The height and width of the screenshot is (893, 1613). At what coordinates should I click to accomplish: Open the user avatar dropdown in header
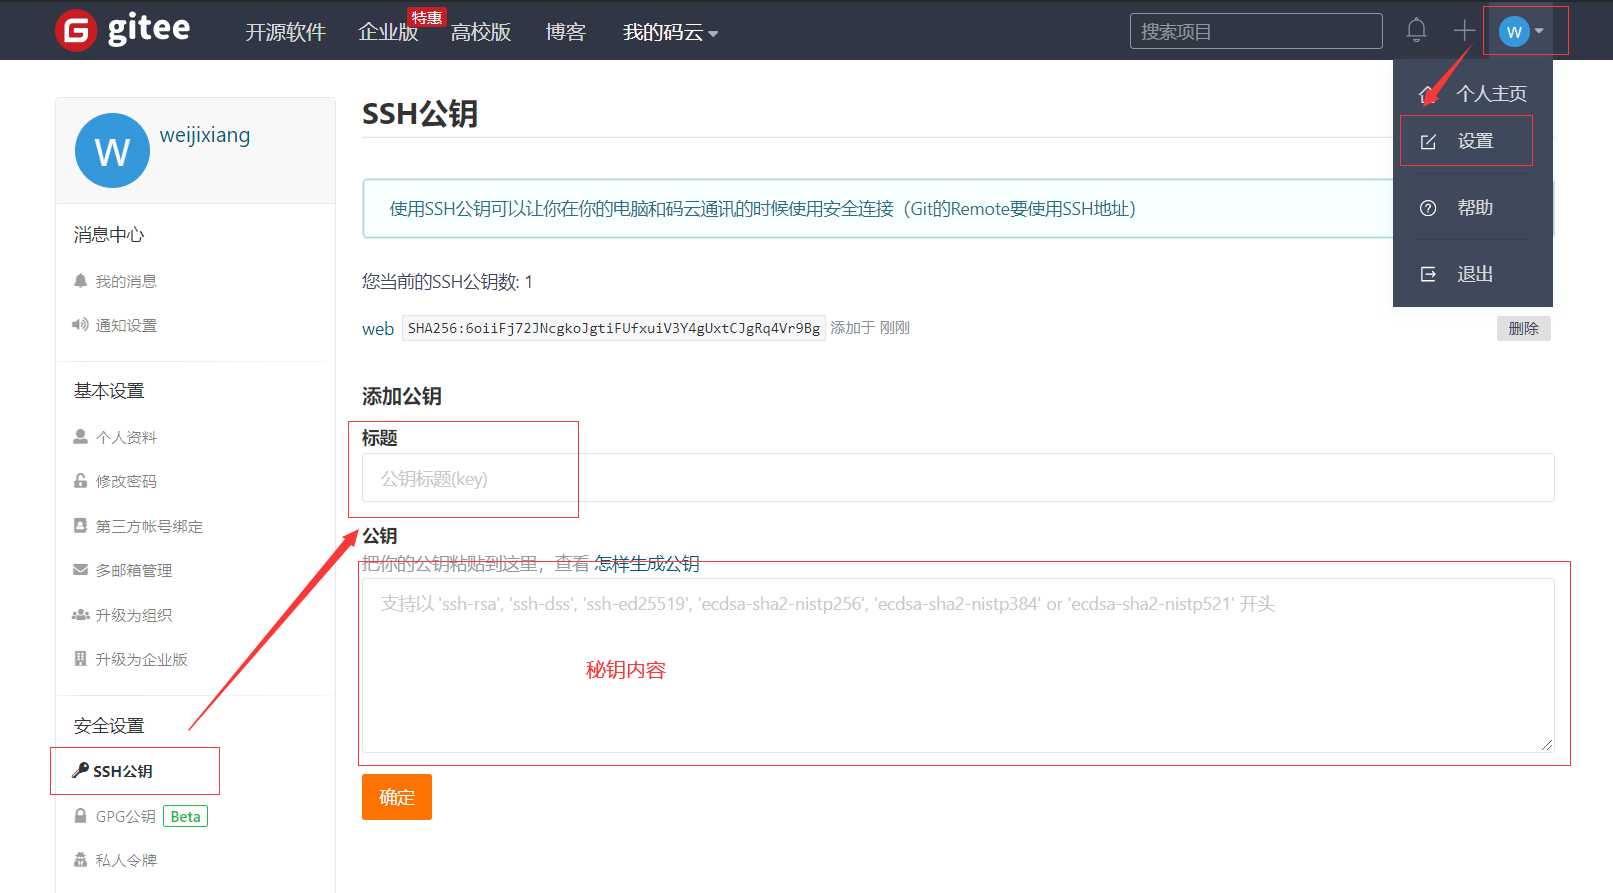click(1522, 32)
